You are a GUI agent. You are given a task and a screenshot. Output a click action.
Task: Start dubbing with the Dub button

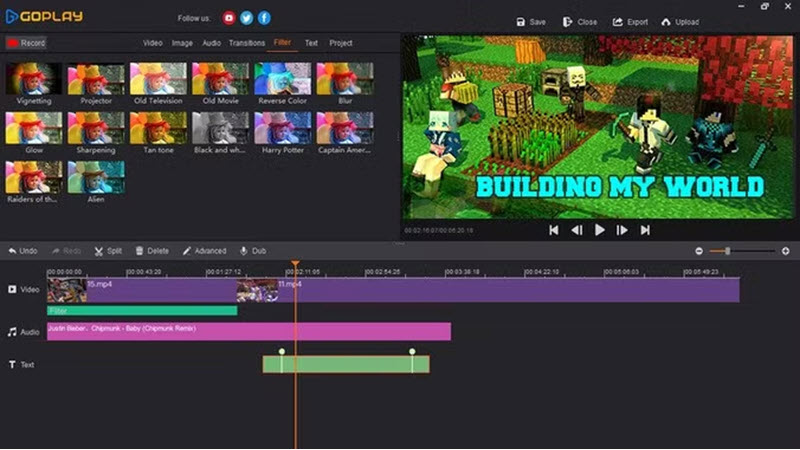click(x=253, y=251)
